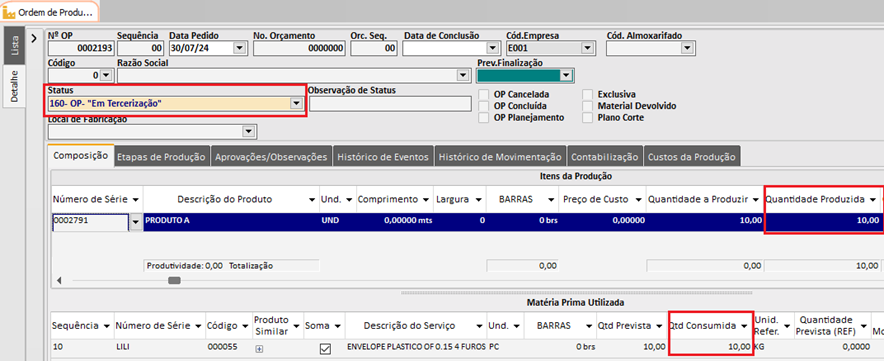Check the OP Cancelada checkbox
The image size is (884, 361).
483,95
